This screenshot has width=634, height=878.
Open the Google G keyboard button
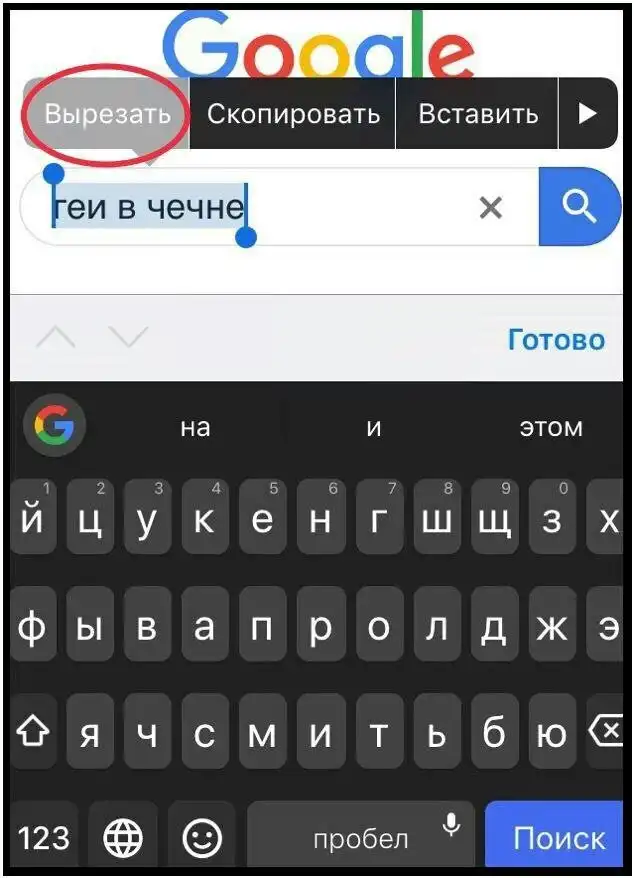54,426
